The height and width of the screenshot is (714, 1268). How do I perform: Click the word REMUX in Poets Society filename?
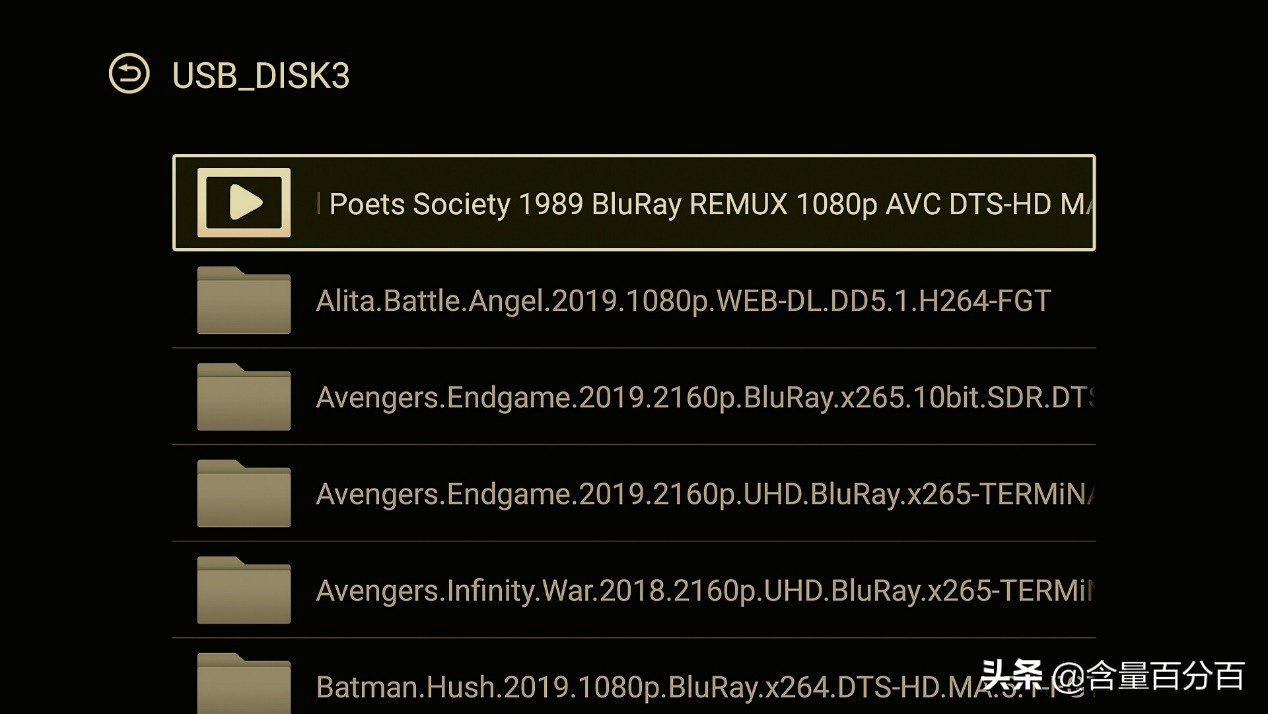[x=738, y=204]
